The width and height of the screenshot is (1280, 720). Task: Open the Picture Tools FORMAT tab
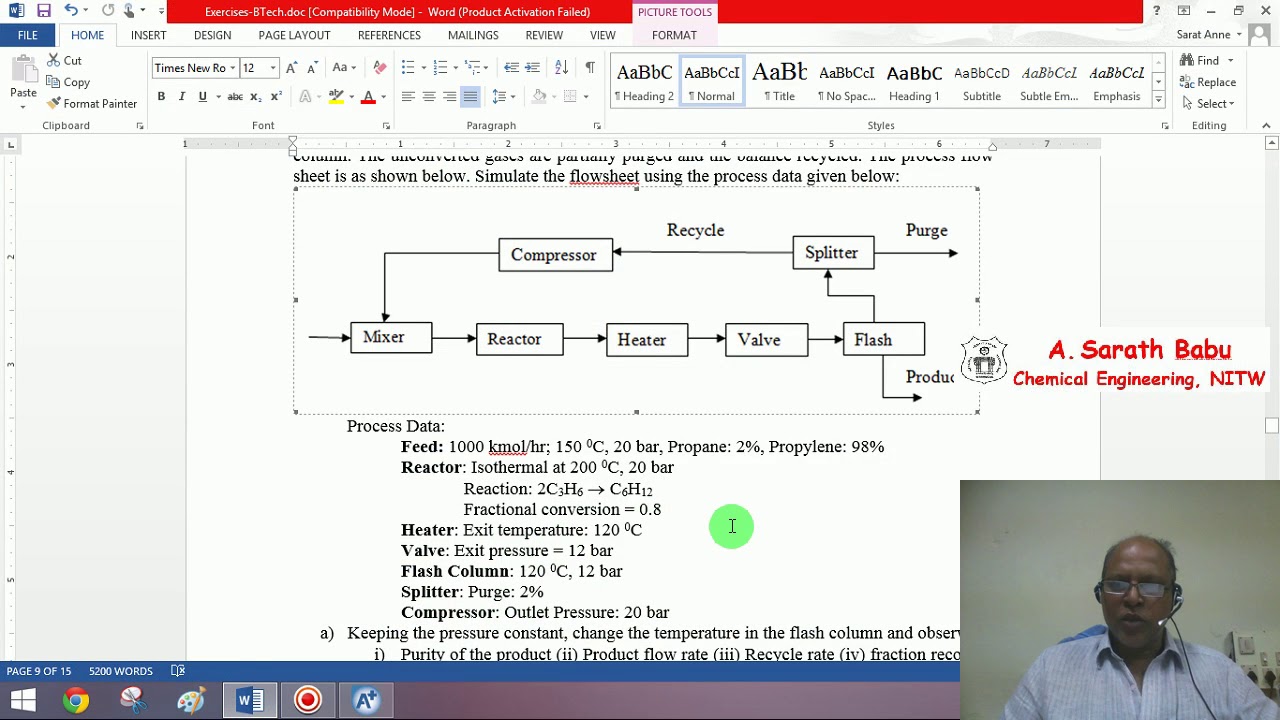click(x=674, y=35)
